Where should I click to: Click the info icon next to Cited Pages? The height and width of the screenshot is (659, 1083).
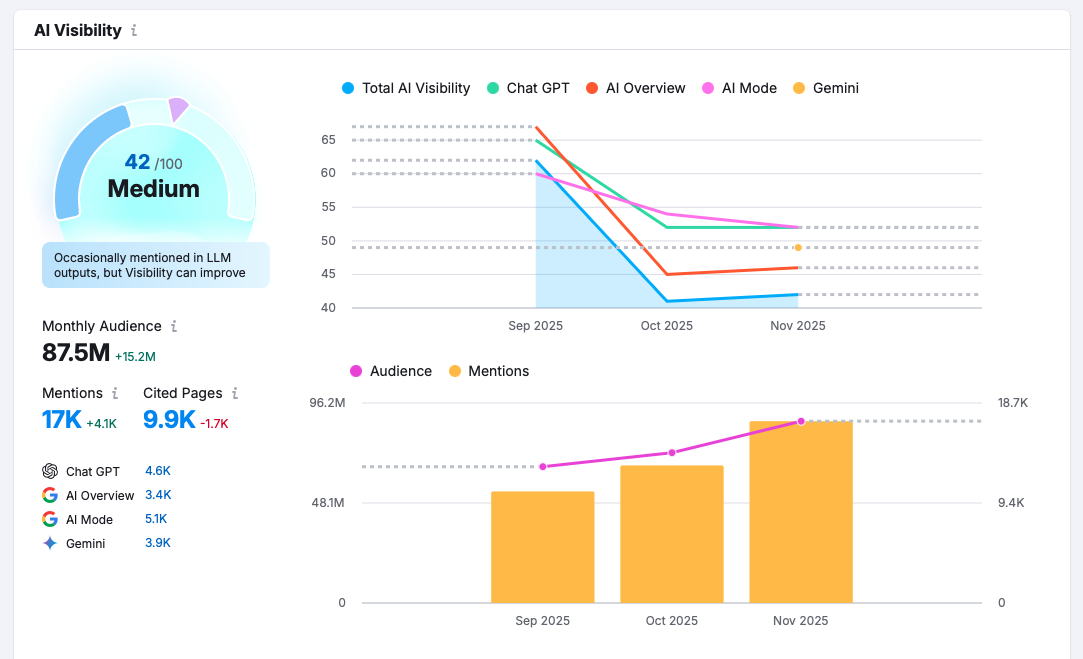[235, 393]
